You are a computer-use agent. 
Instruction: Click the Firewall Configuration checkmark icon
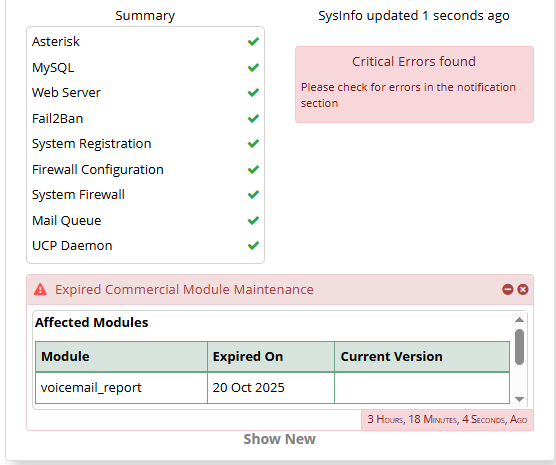coord(253,170)
